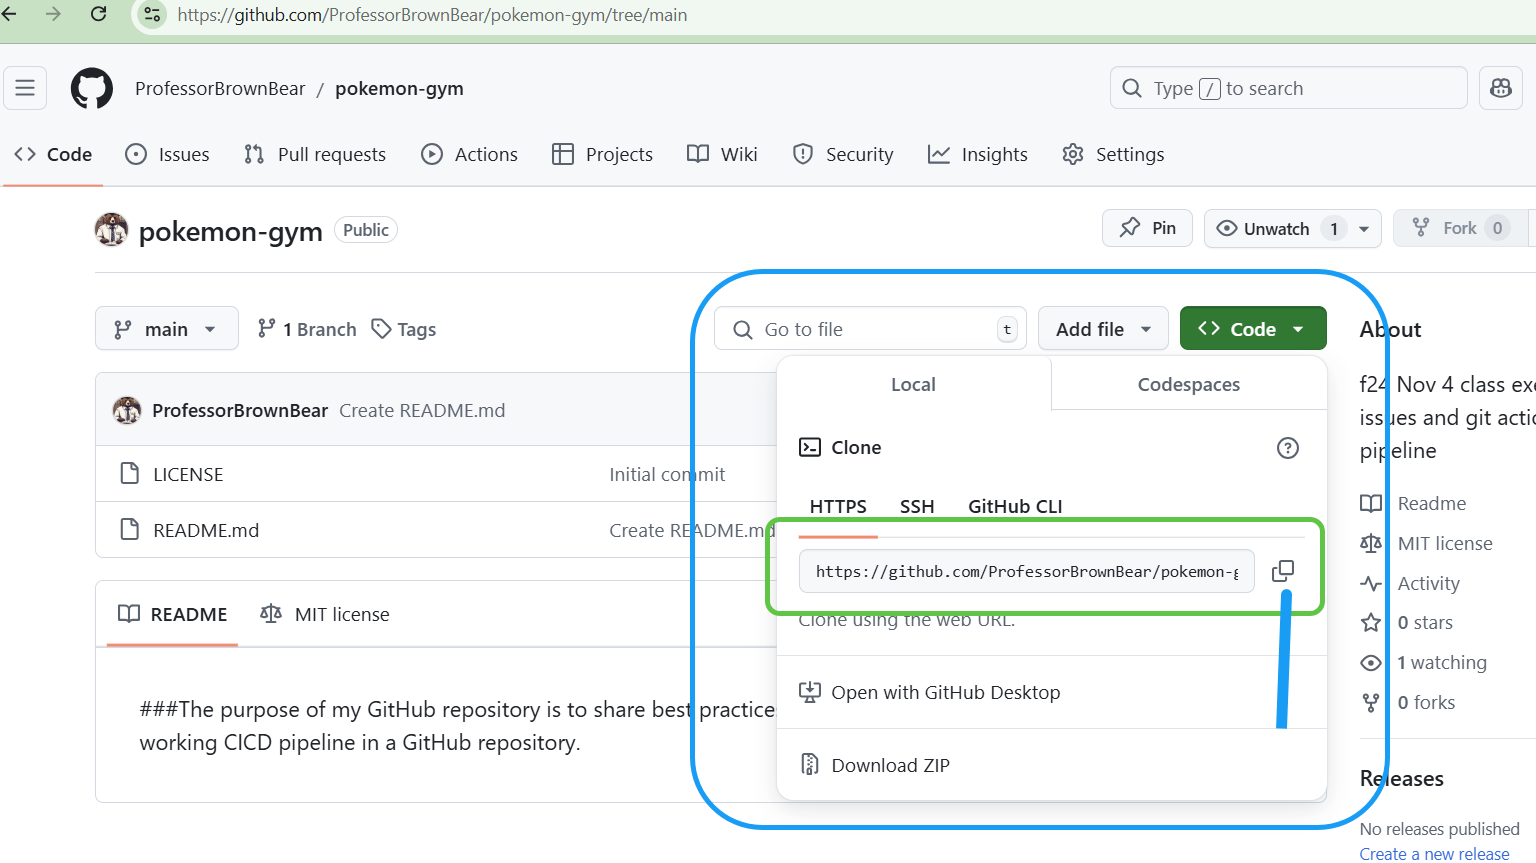Open site information icon in address bar

coord(152,14)
